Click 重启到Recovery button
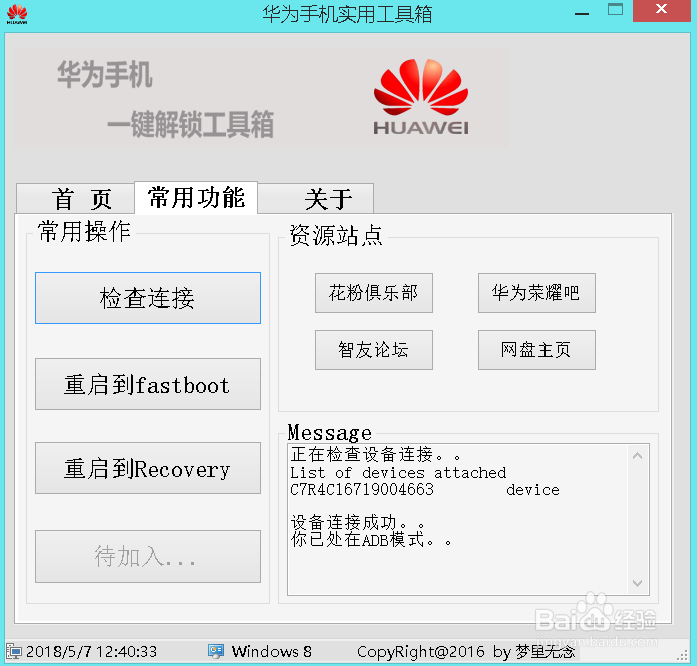Image resolution: width=697 pixels, height=666 pixels. pos(148,468)
